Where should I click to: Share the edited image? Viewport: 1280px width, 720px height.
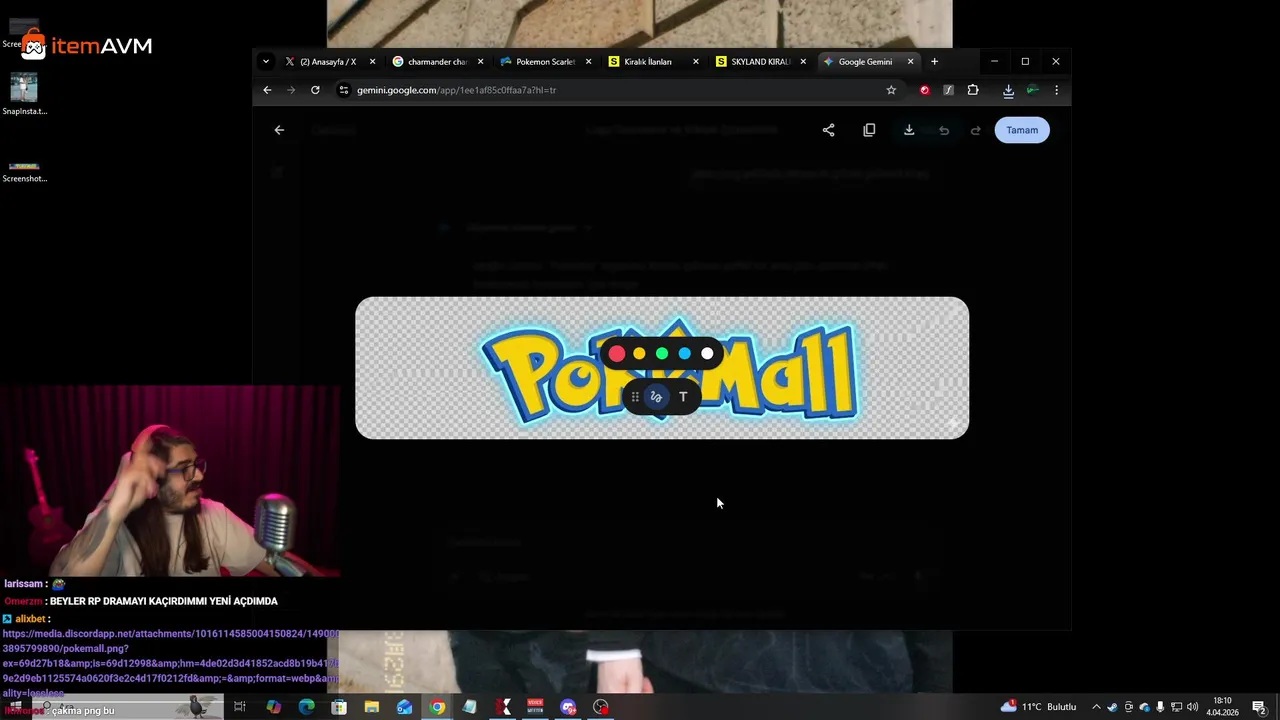tap(828, 130)
